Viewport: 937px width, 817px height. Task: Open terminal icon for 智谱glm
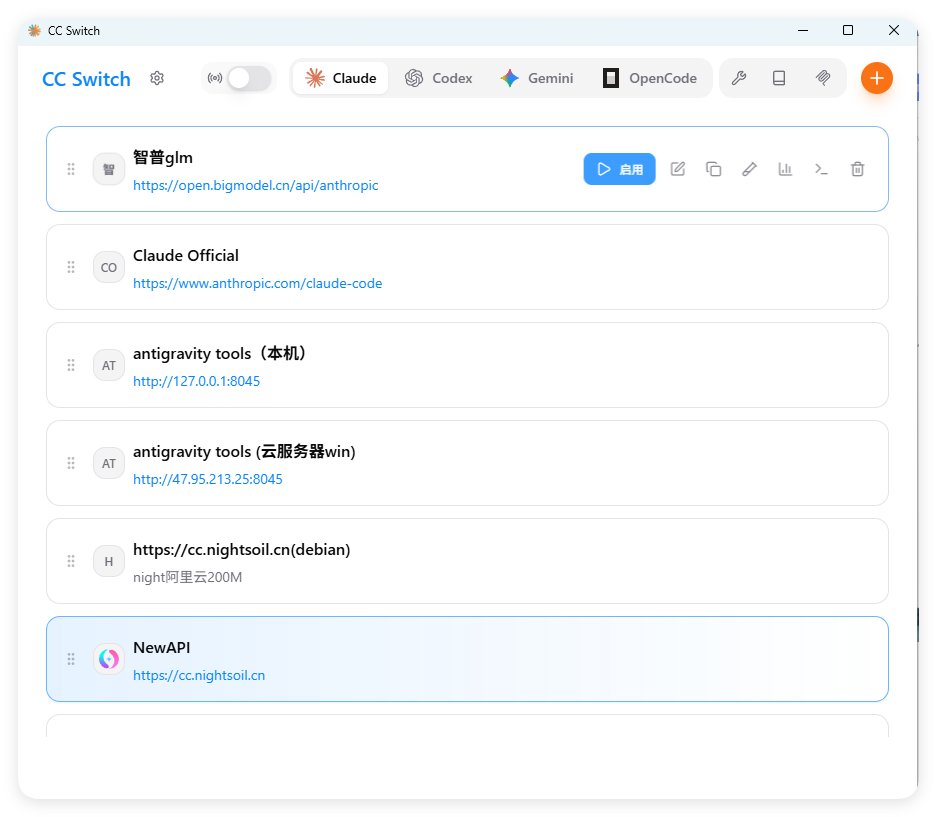[x=822, y=169]
